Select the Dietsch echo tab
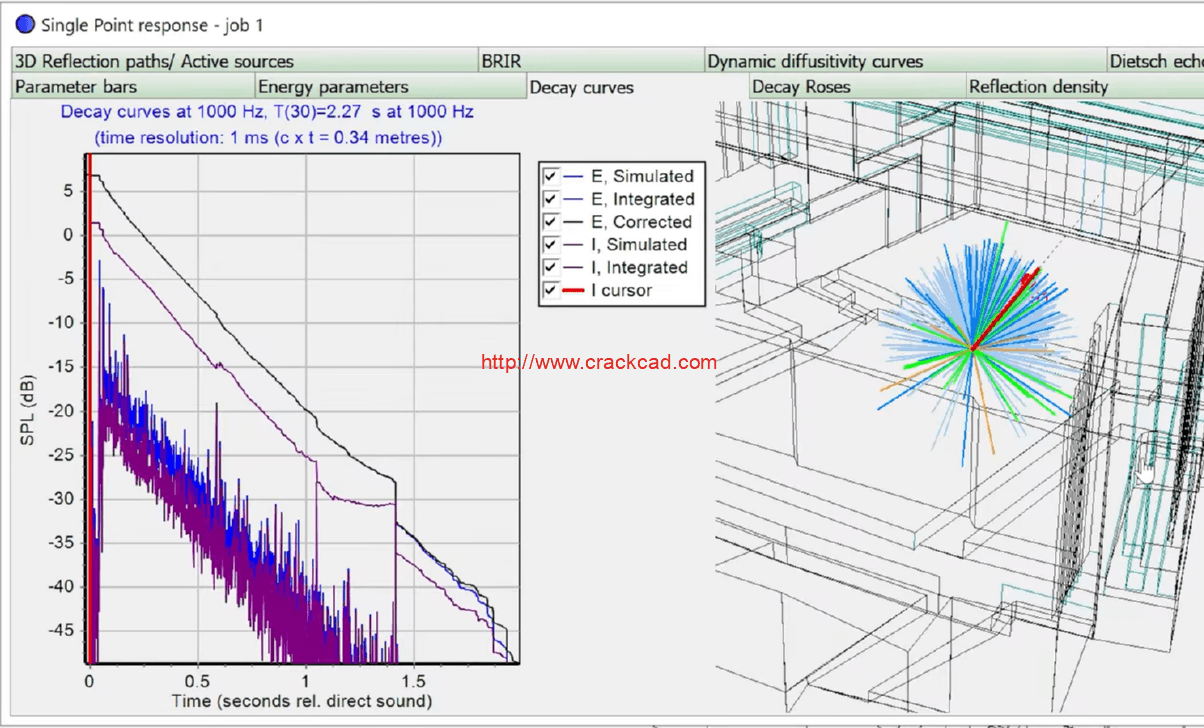The image size is (1204, 728). [1155, 61]
